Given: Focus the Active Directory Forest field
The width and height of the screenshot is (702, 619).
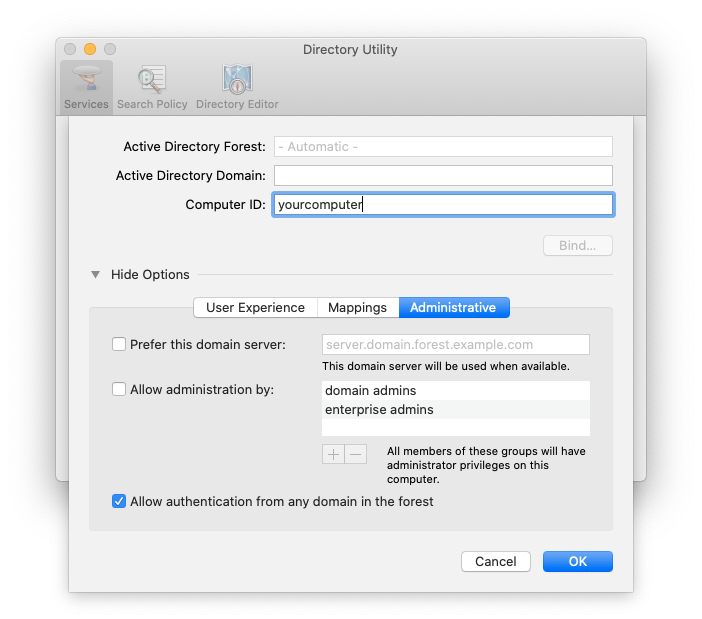Looking at the screenshot, I should click(x=443, y=146).
